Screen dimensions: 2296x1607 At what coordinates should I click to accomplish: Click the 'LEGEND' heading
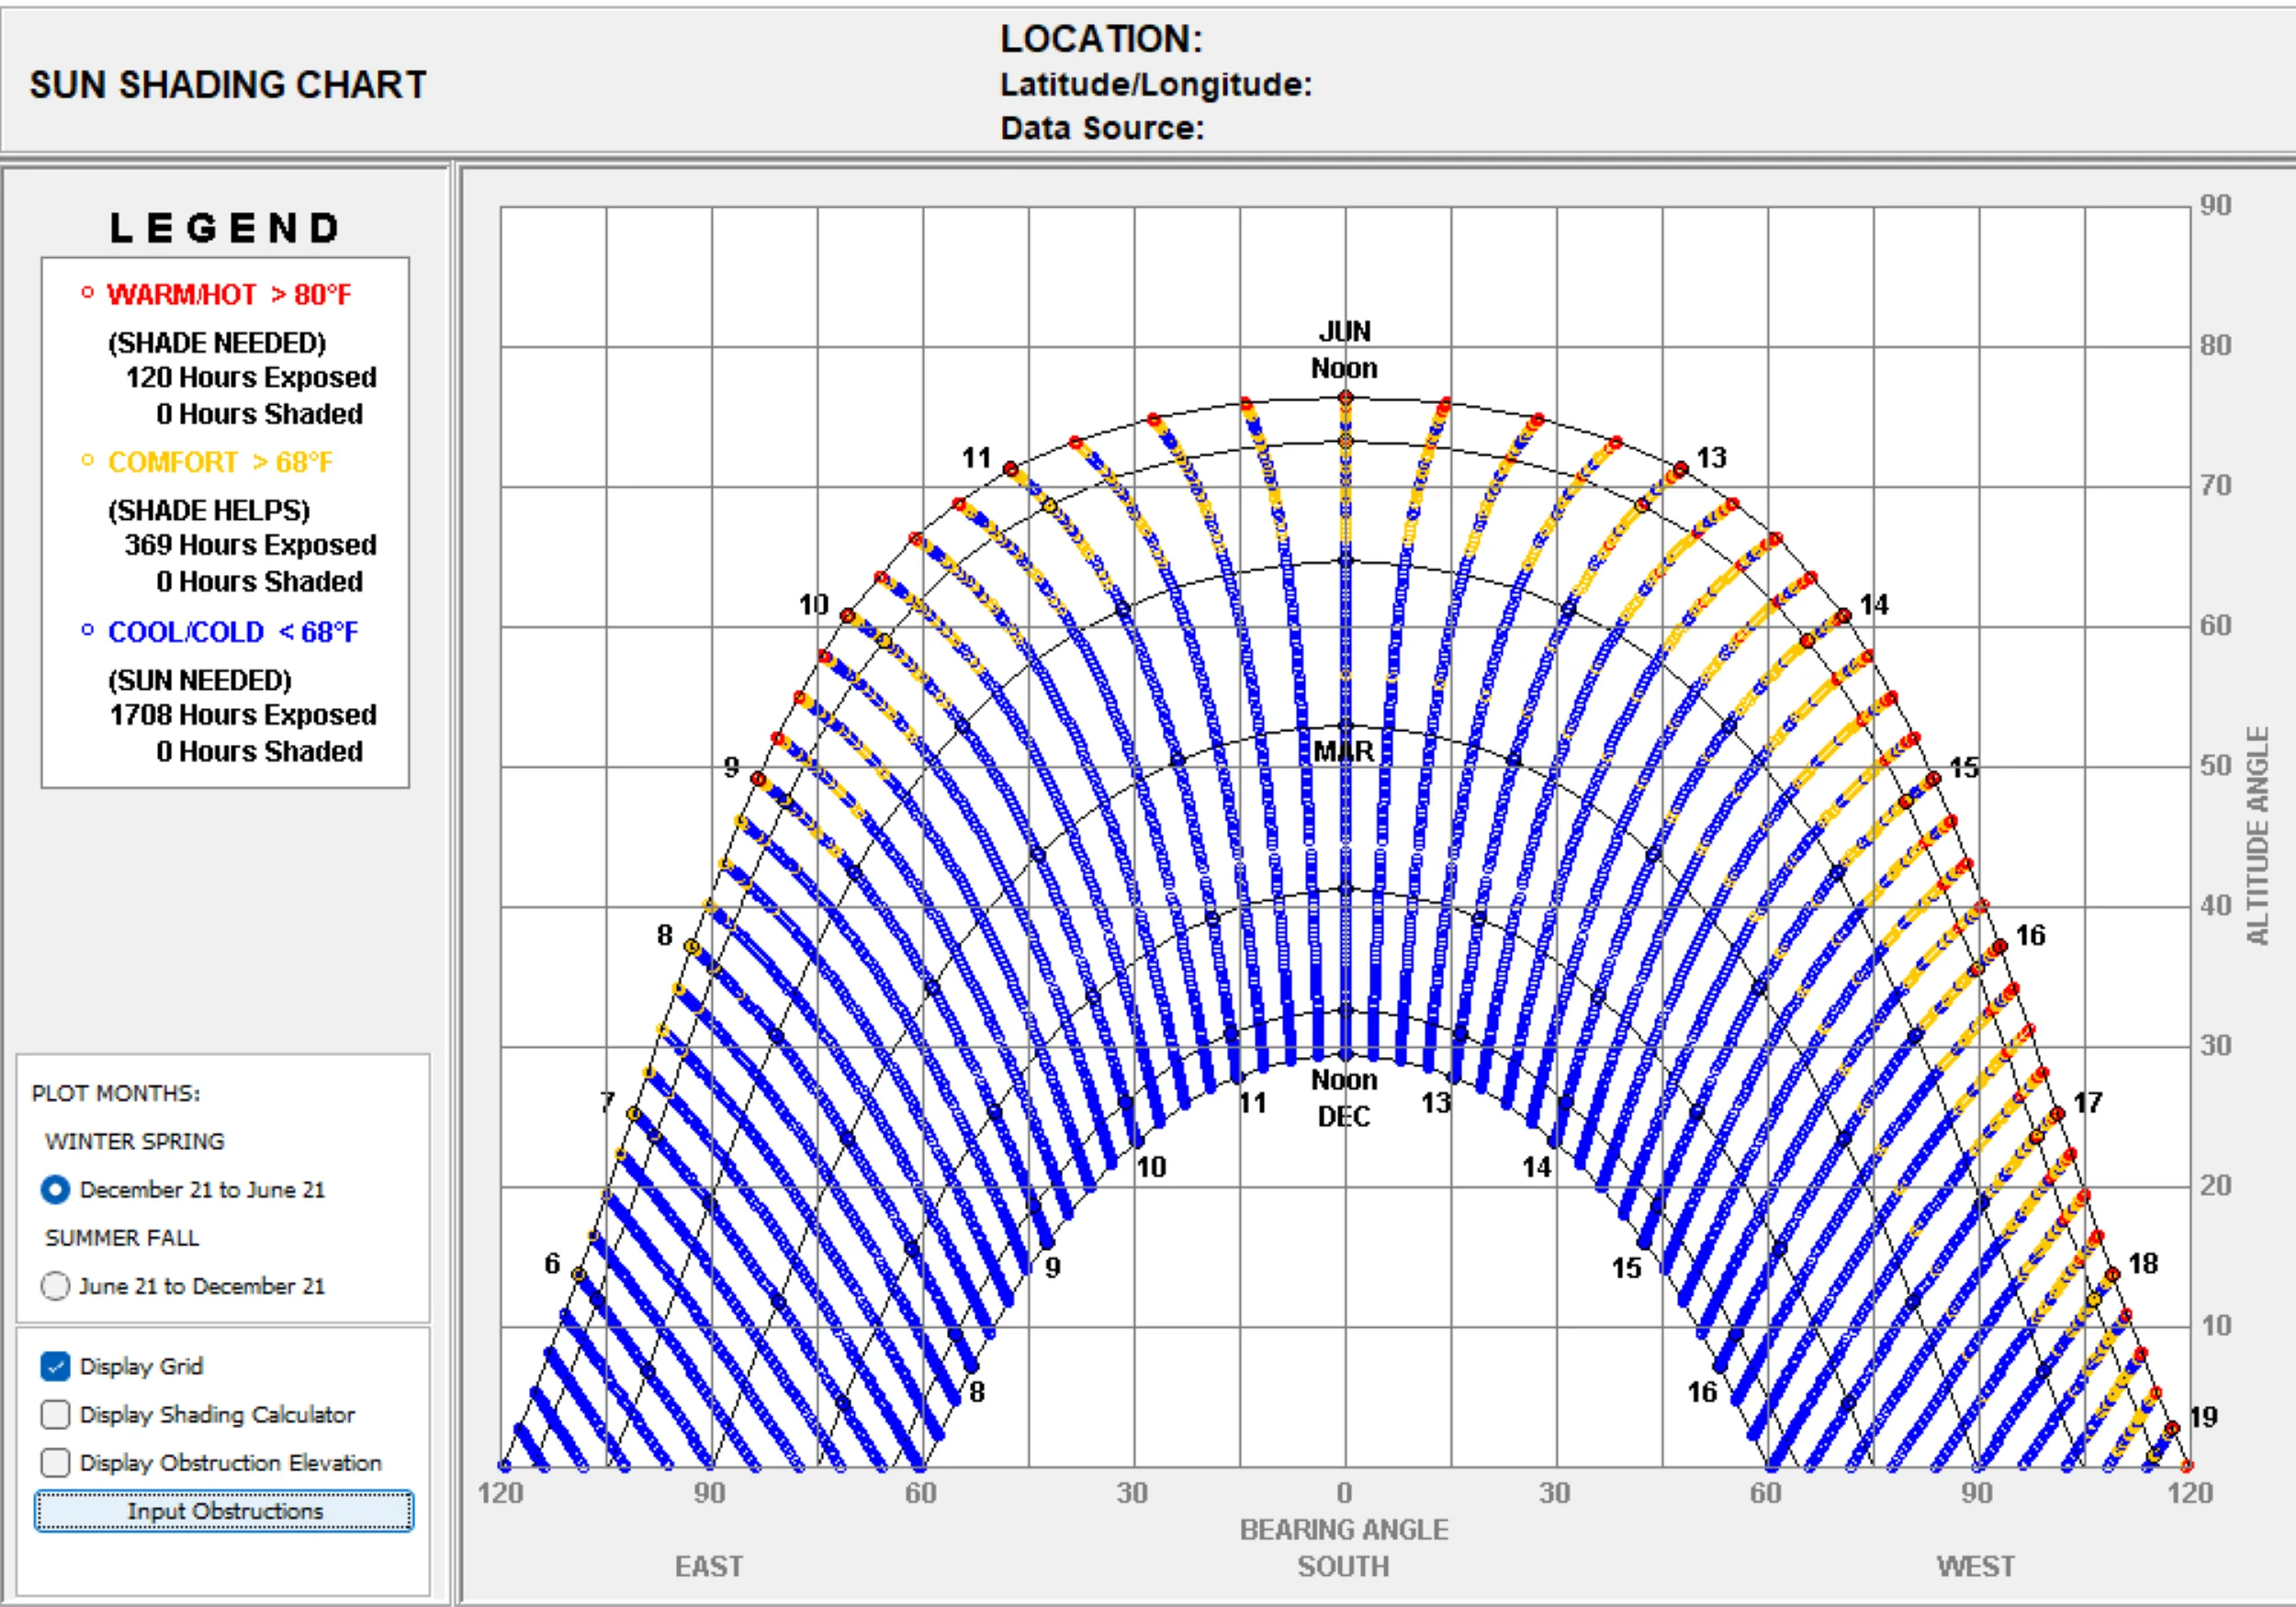tap(225, 228)
